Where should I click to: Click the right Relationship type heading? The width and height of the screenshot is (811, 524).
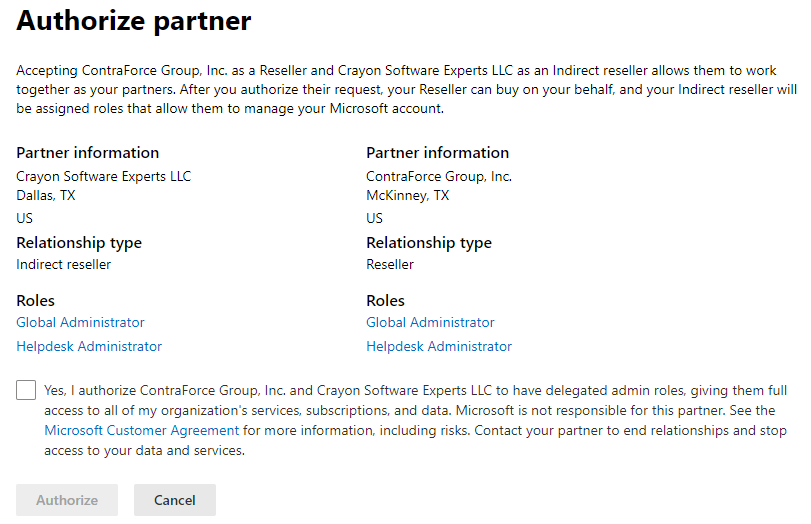[x=429, y=243]
